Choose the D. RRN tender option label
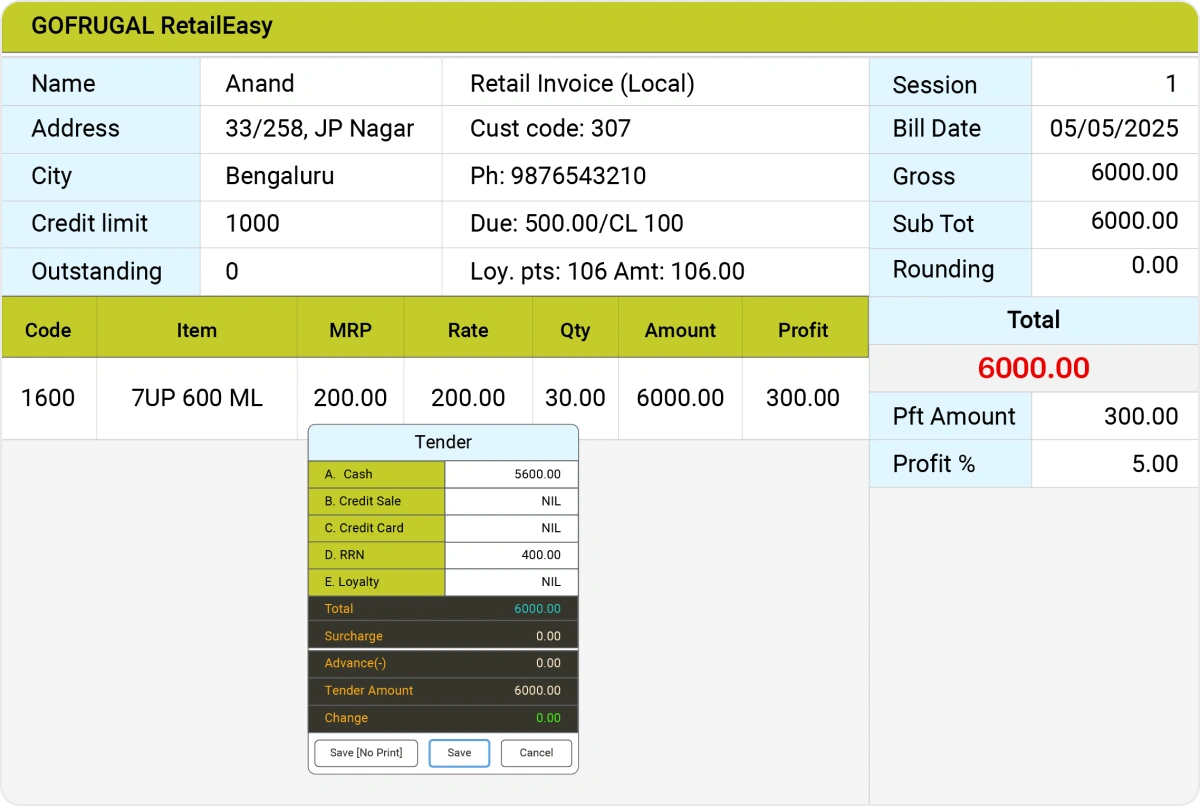This screenshot has width=1200, height=806. 376,555
